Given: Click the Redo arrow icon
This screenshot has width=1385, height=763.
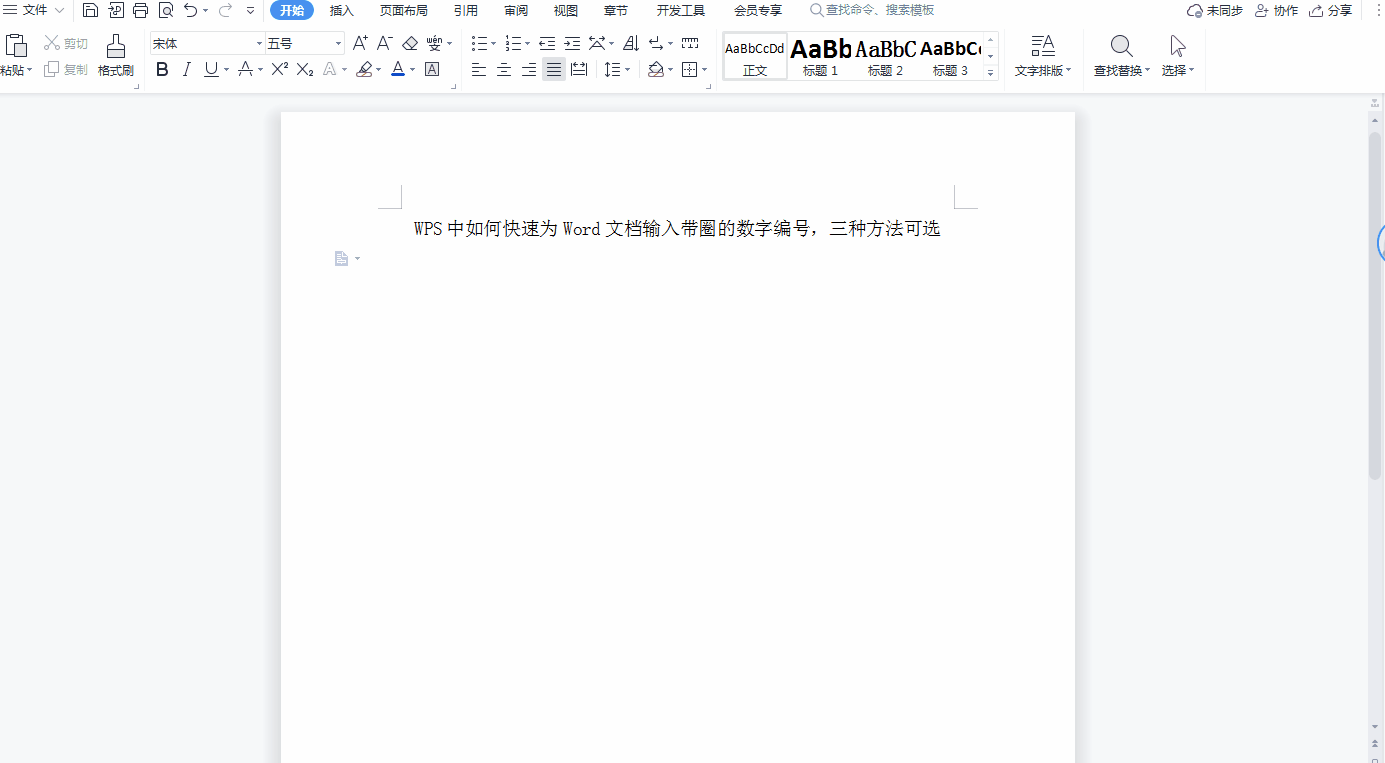Looking at the screenshot, I should (x=225, y=11).
